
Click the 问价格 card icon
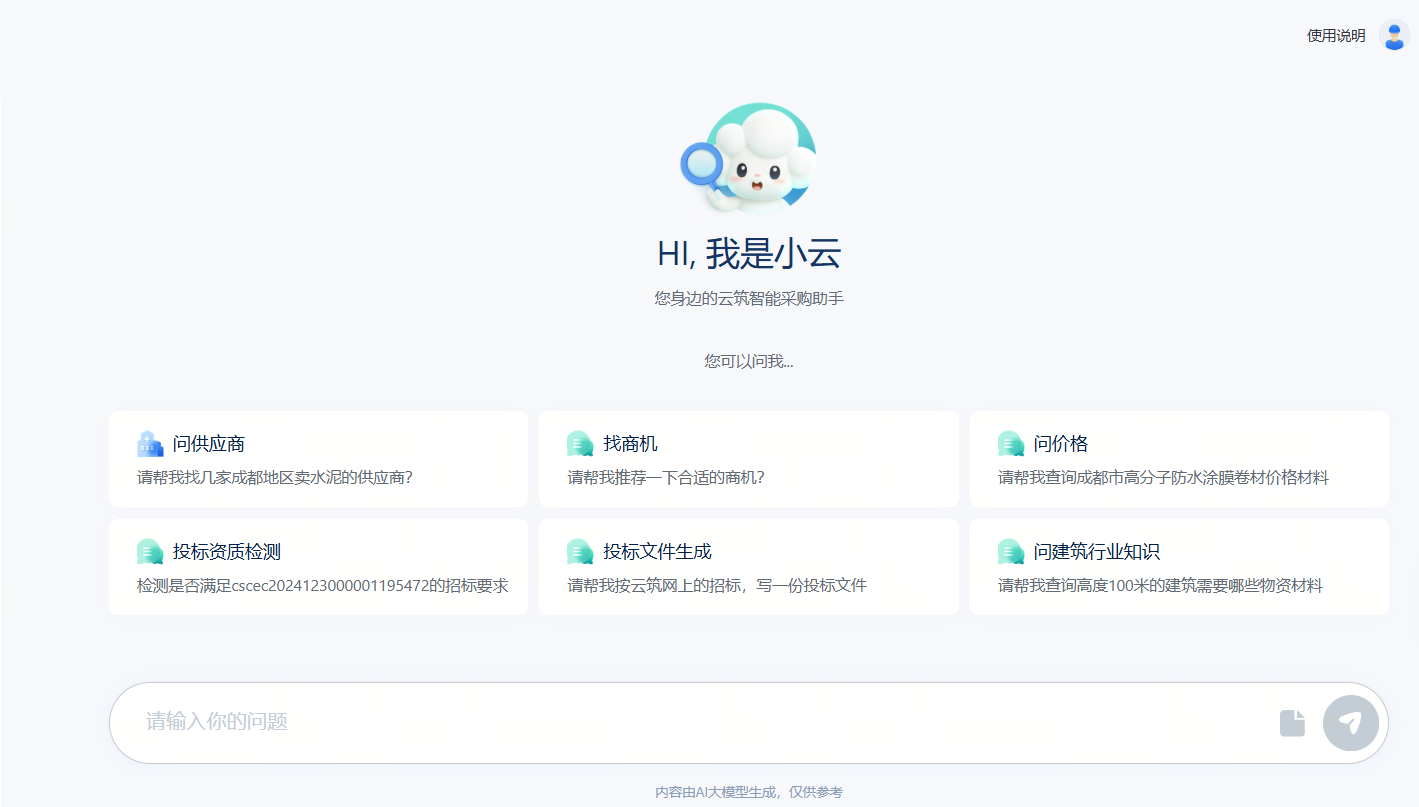(x=1010, y=443)
